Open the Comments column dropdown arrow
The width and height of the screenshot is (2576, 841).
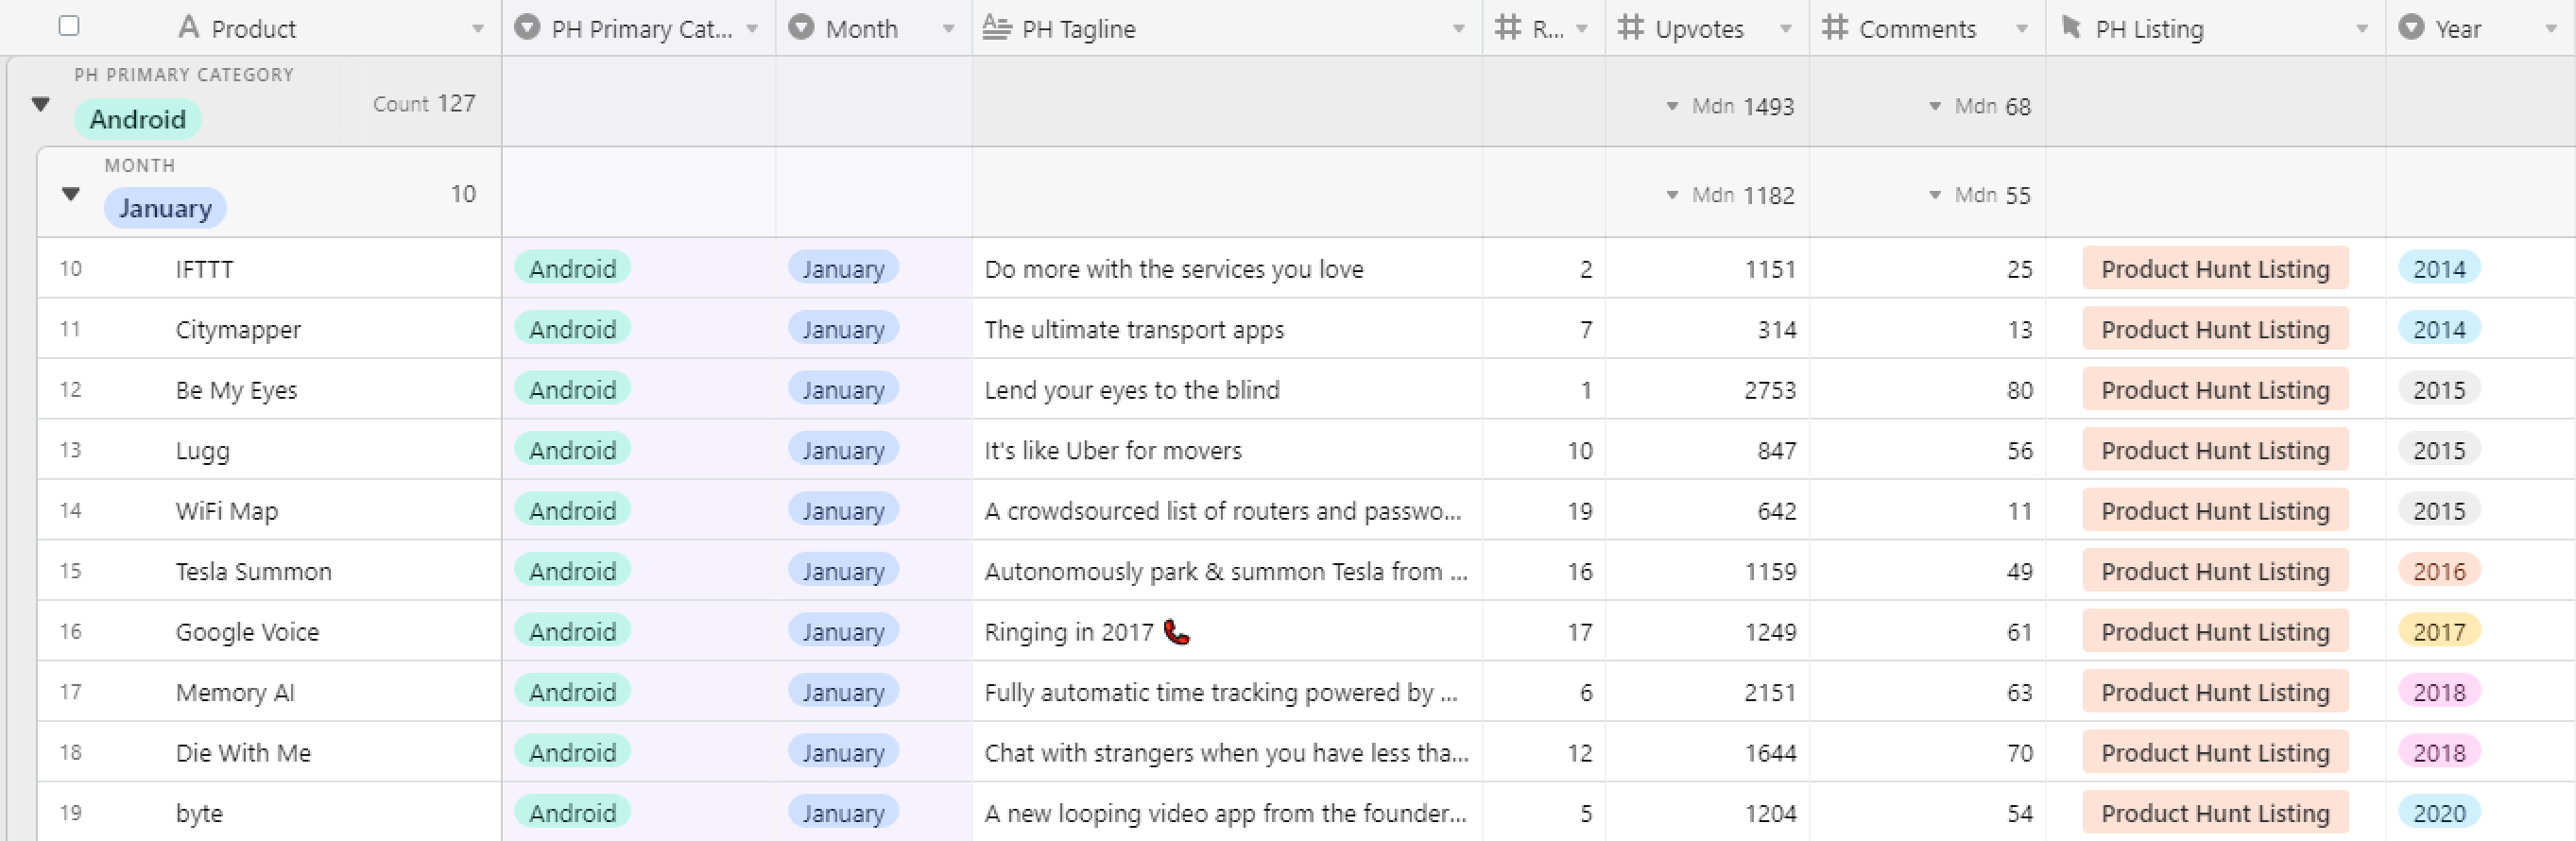(x=2022, y=29)
